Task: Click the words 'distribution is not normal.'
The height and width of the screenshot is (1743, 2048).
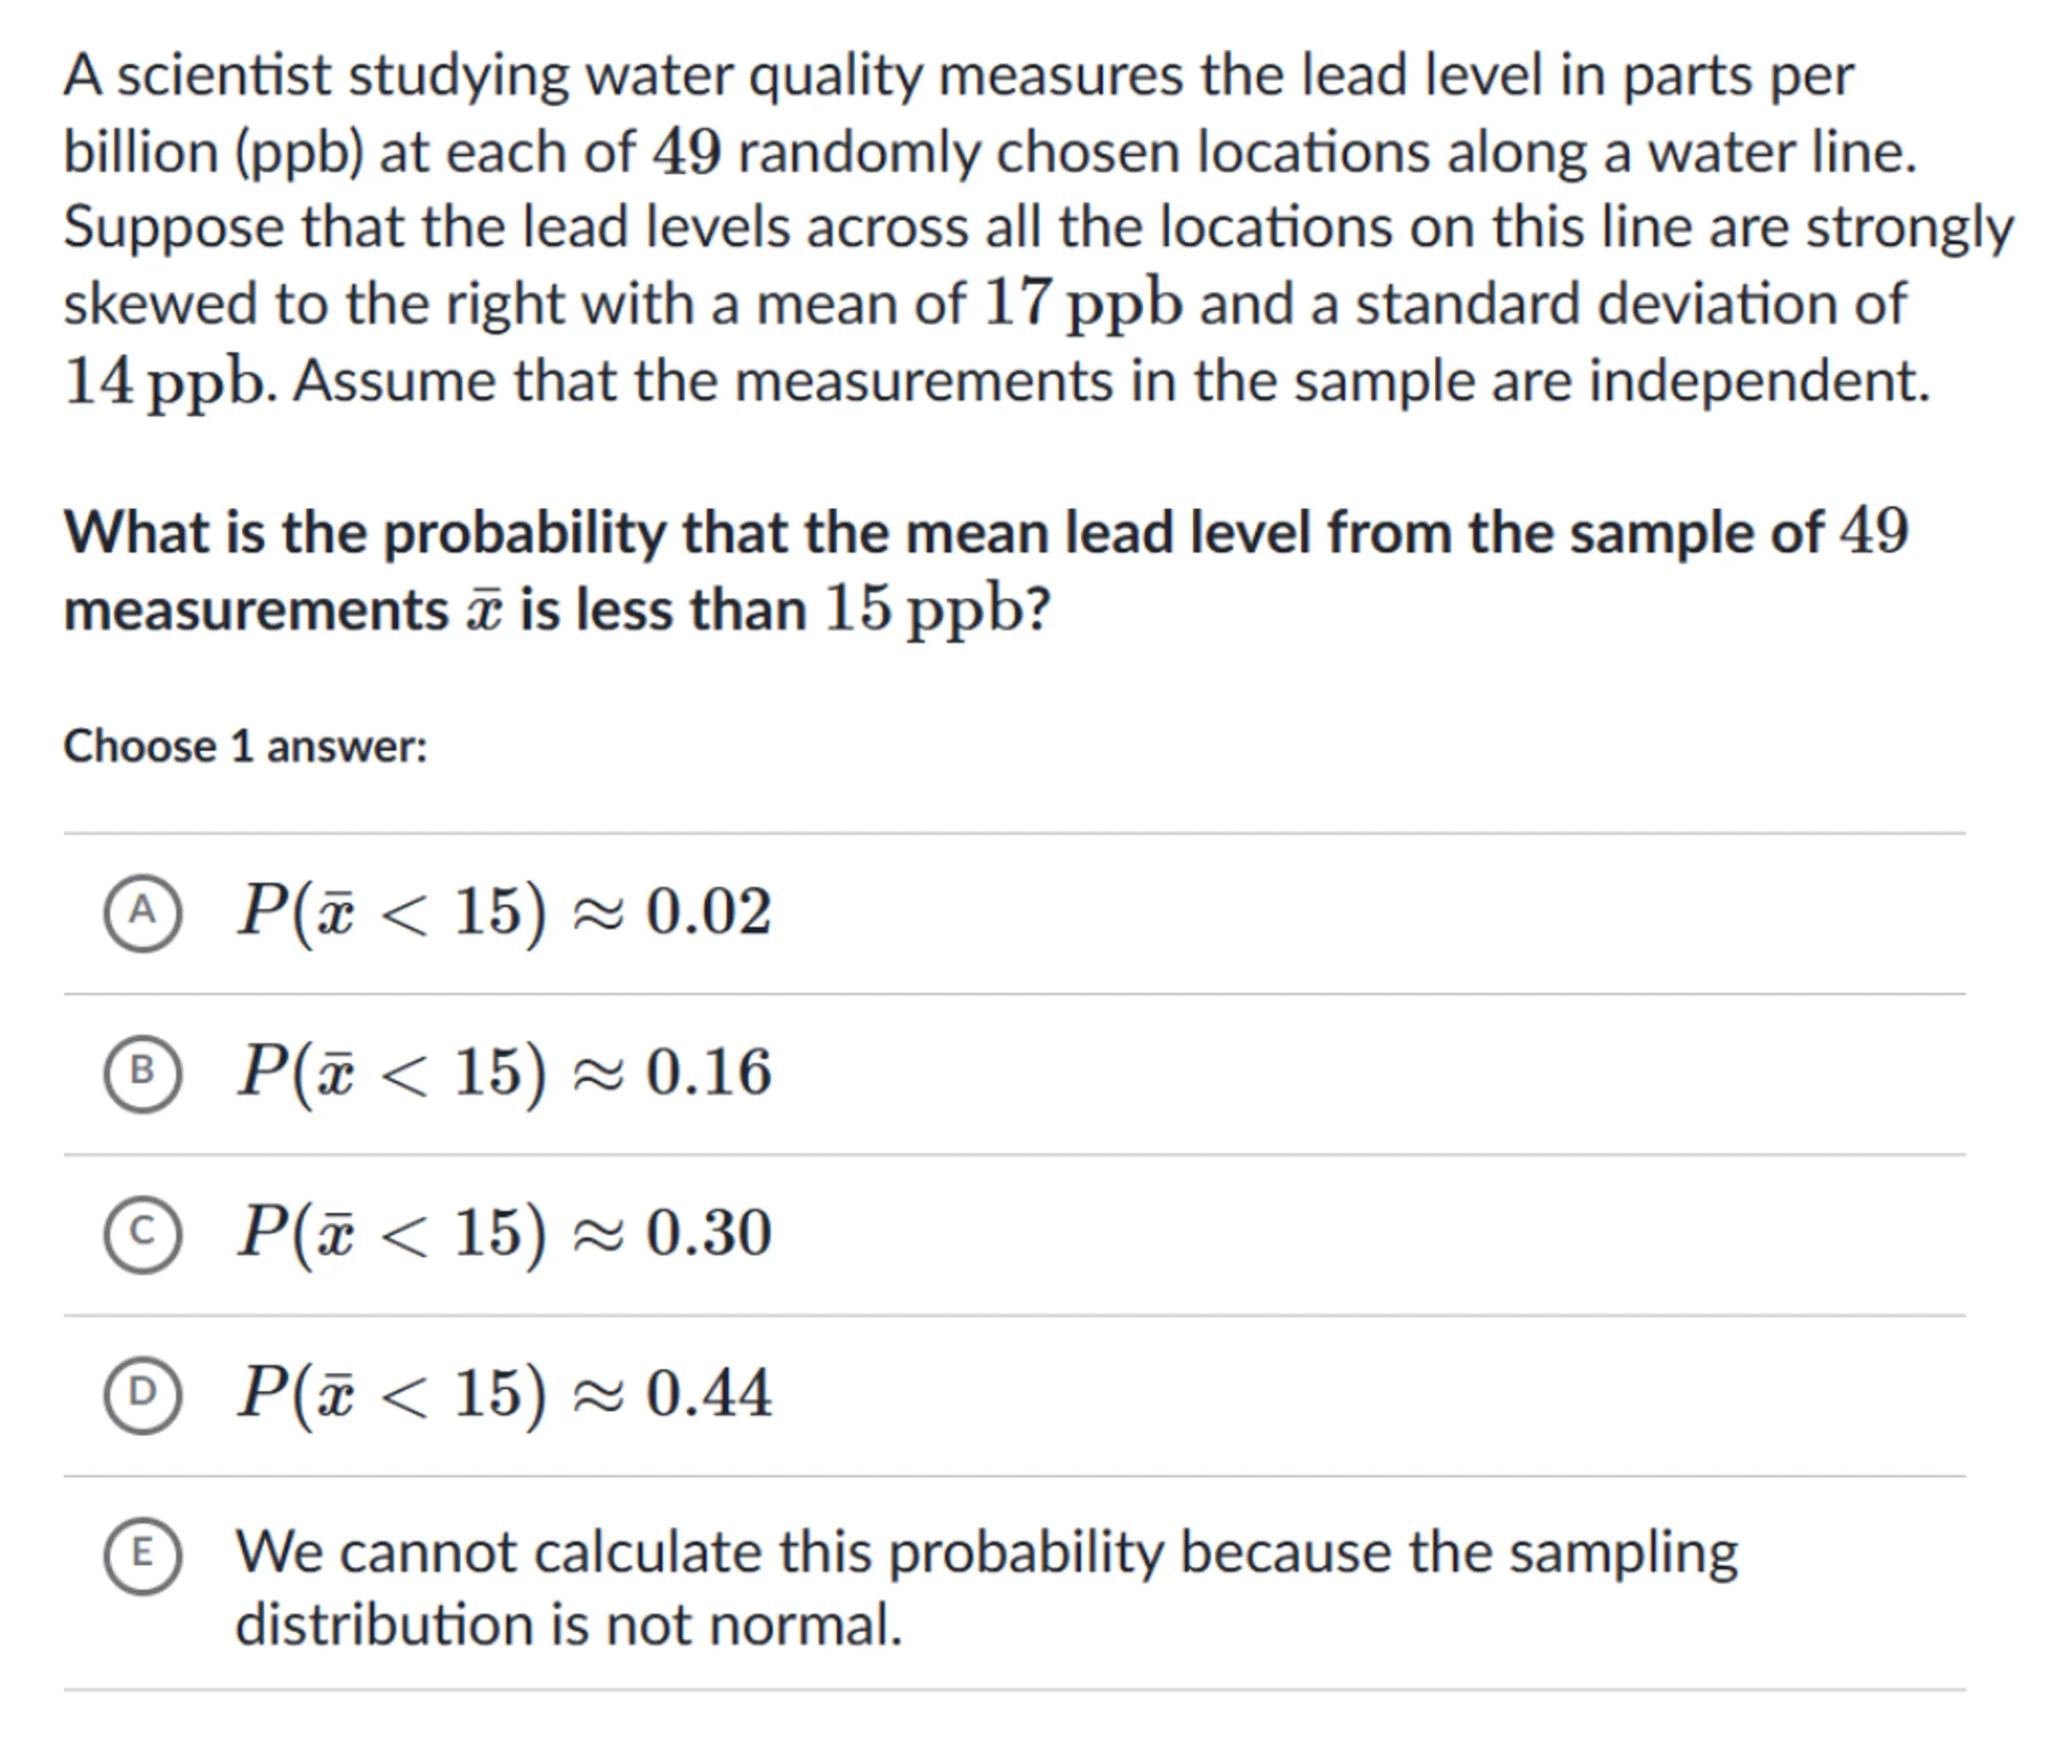Action: pos(568,1626)
